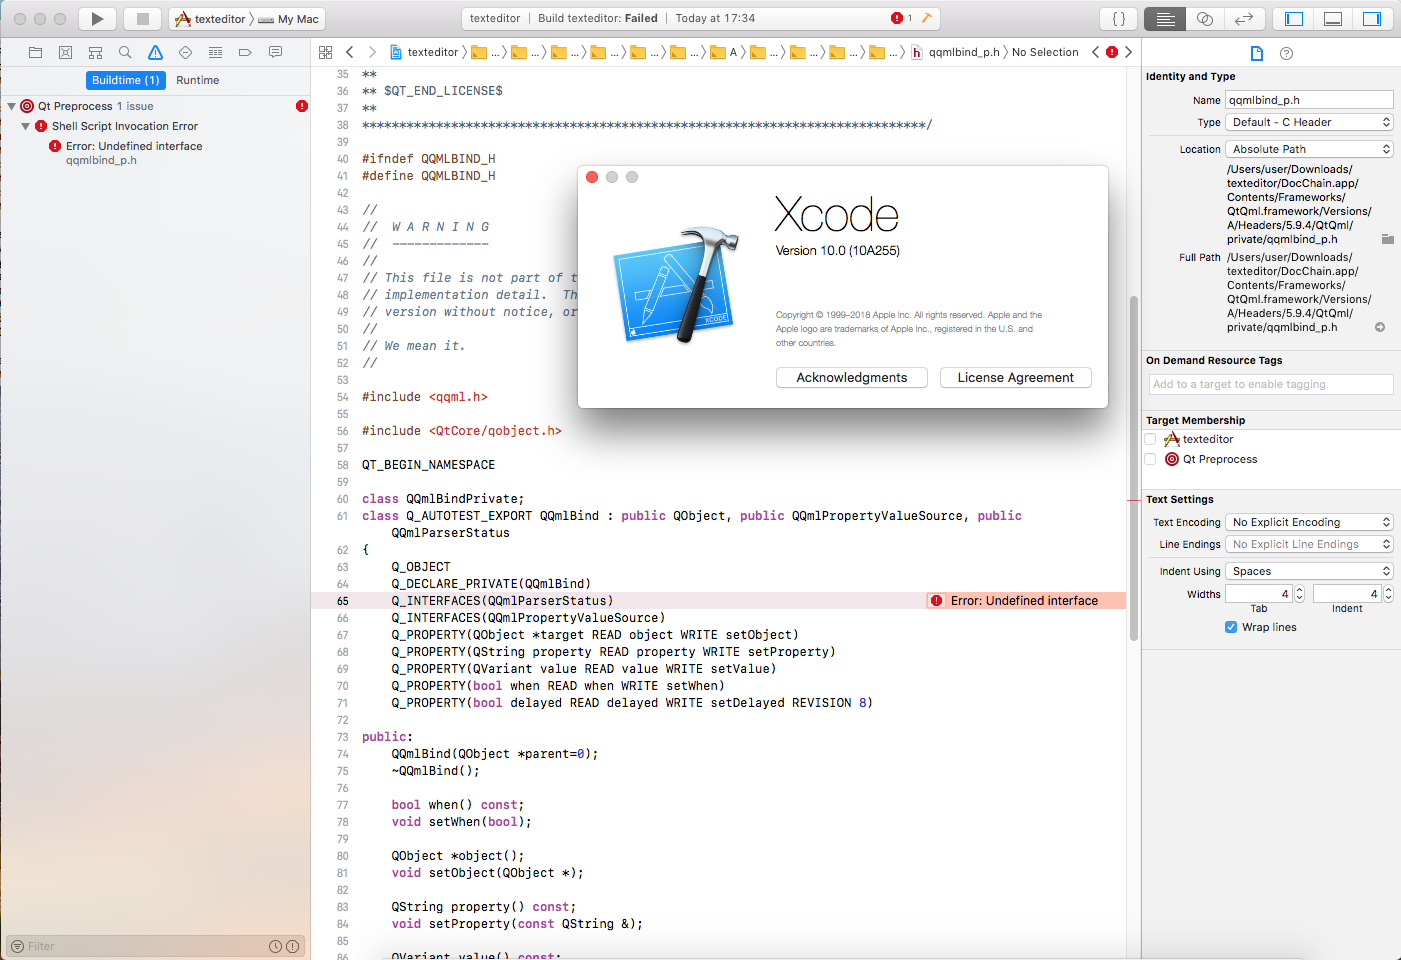Collapse the Shell Script Invocation Error group

pyautogui.click(x=25, y=126)
